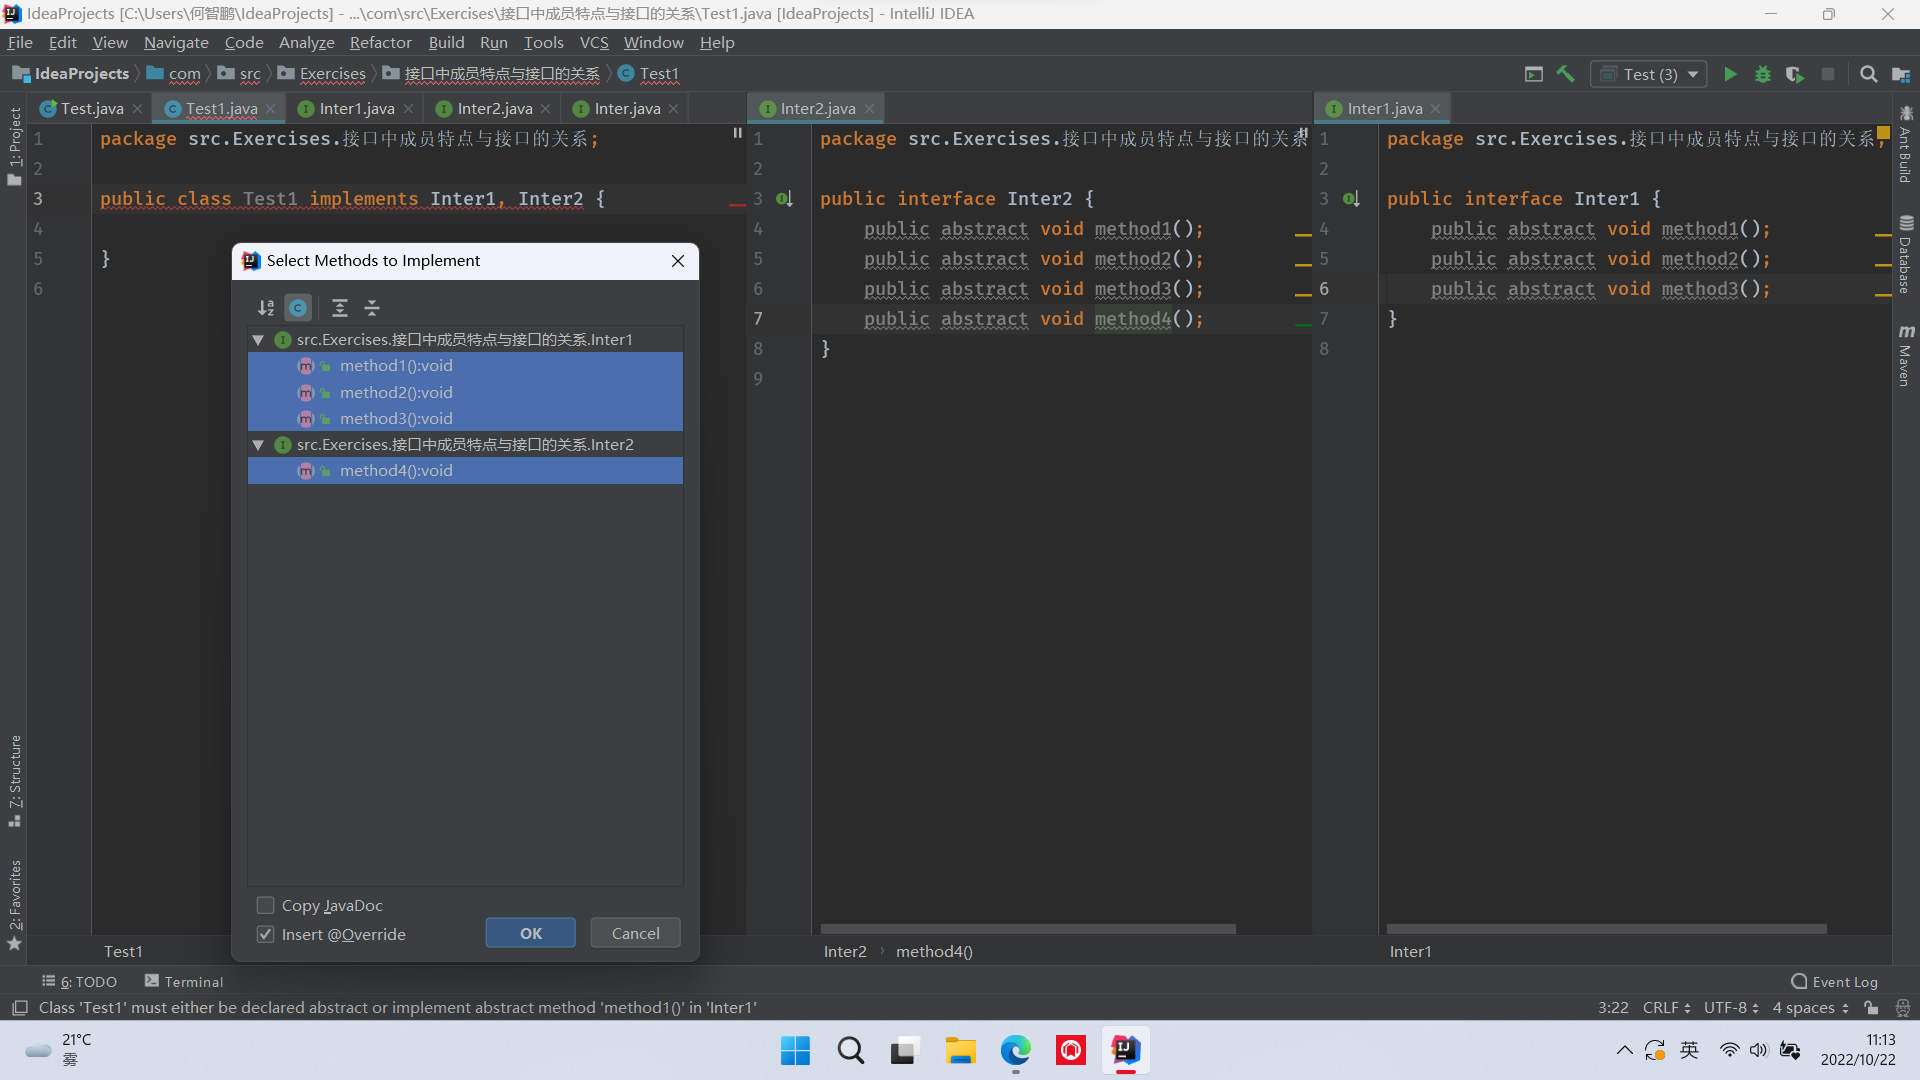The height and width of the screenshot is (1080, 1920).
Task: Open the Terminal tool window
Action: tap(184, 982)
